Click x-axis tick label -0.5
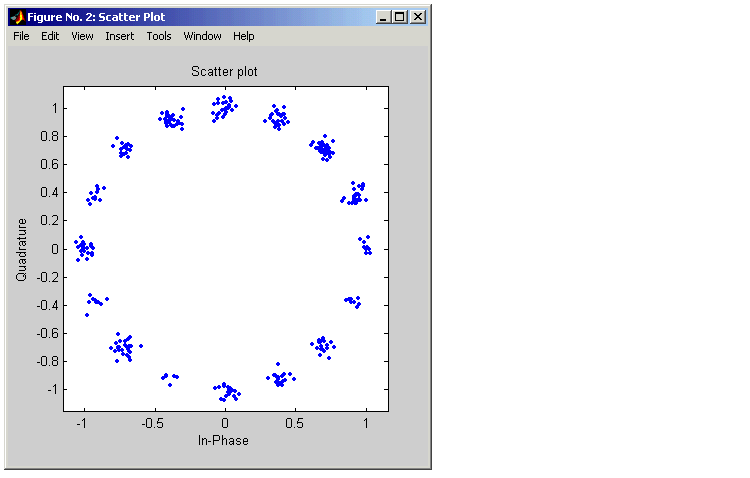750x478 pixels. [x=153, y=423]
